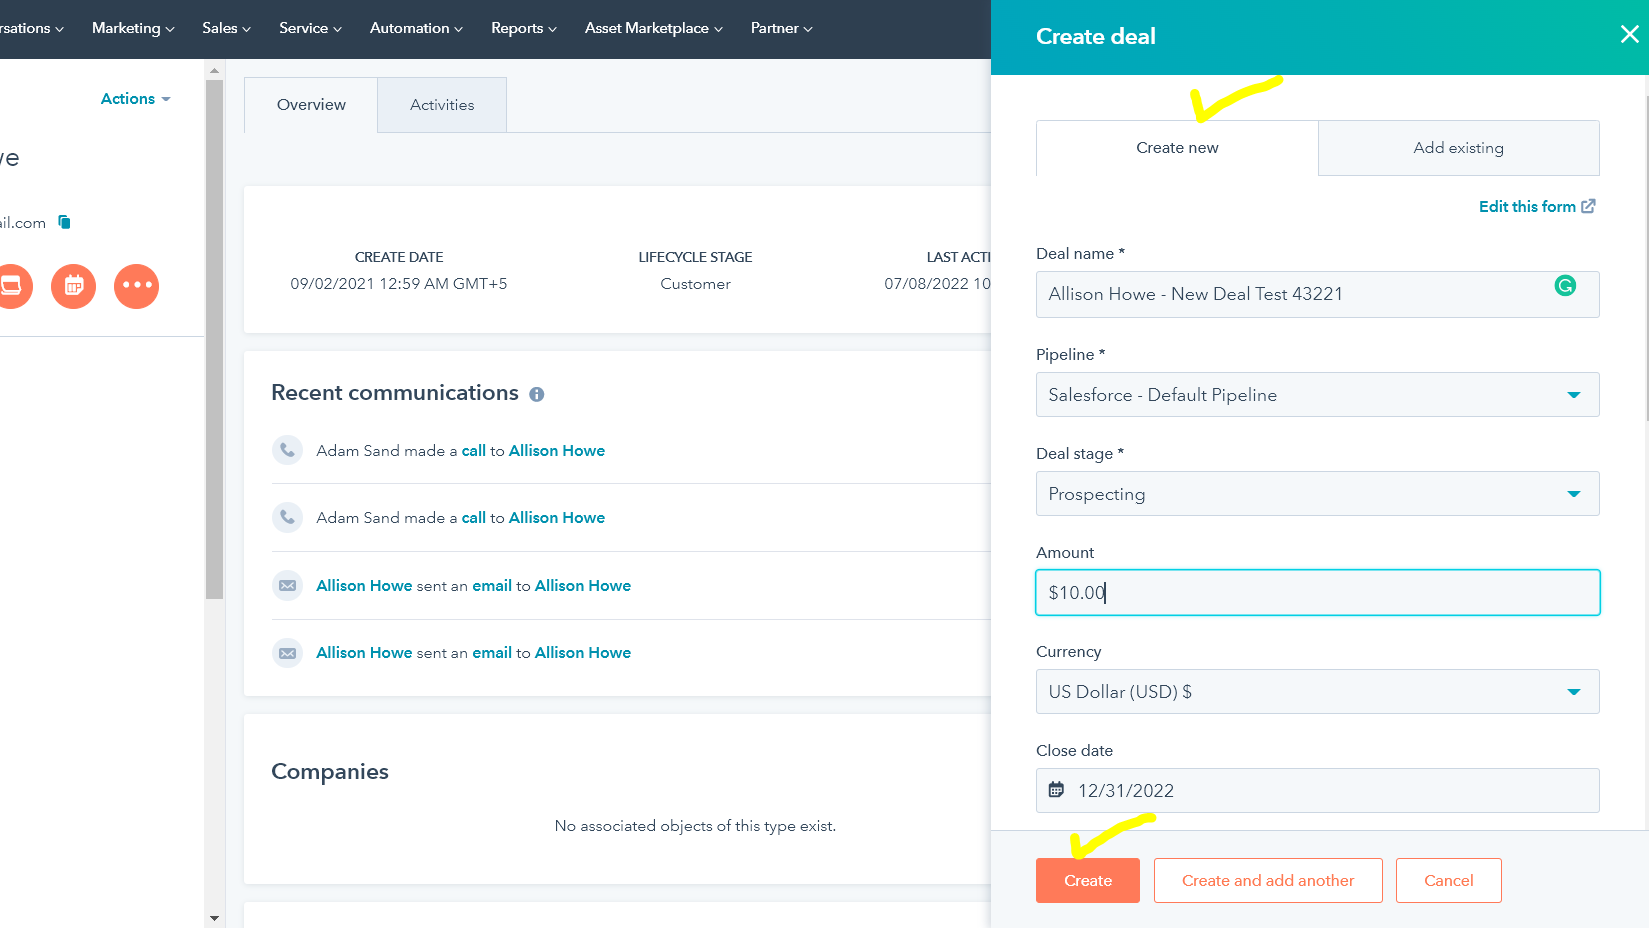This screenshot has width=1649, height=928.
Task: Switch to the Add existing tab
Action: tap(1458, 147)
